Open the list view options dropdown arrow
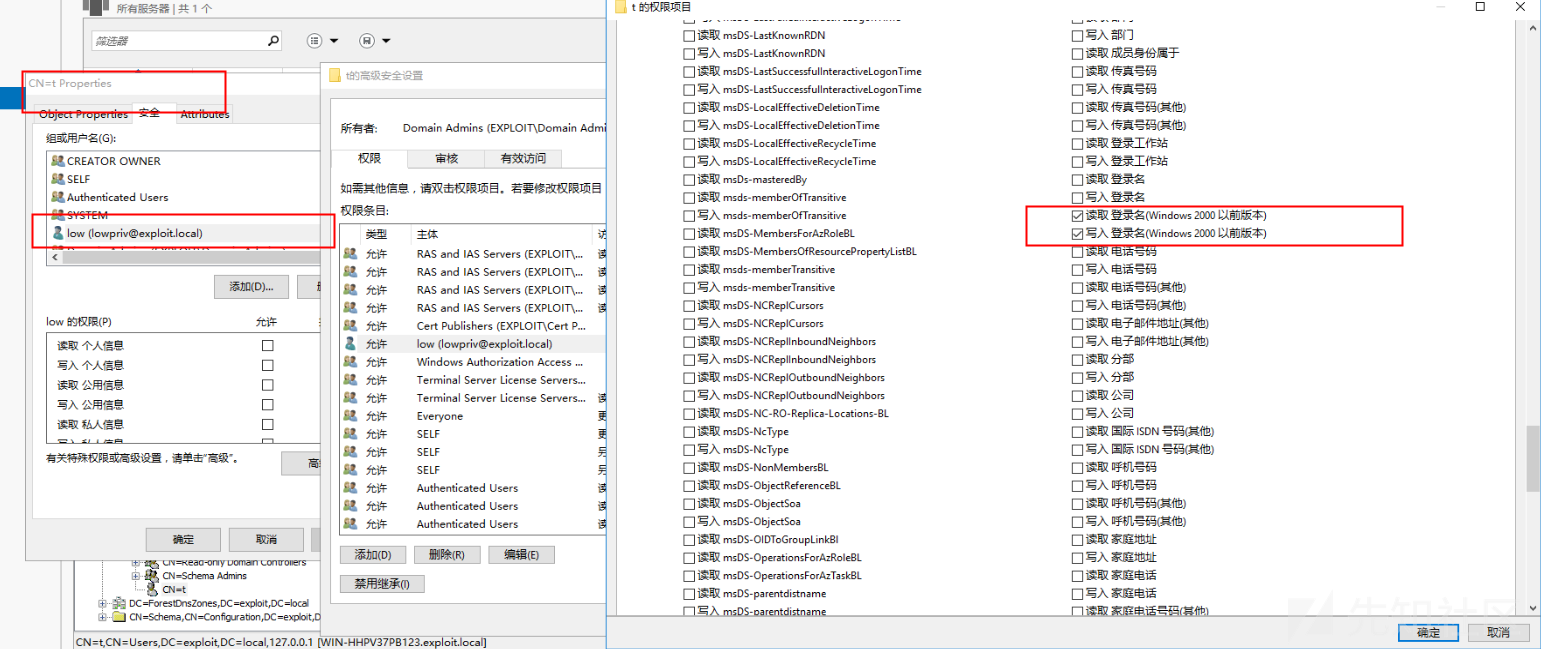The width and height of the screenshot is (1541, 649). 334,41
